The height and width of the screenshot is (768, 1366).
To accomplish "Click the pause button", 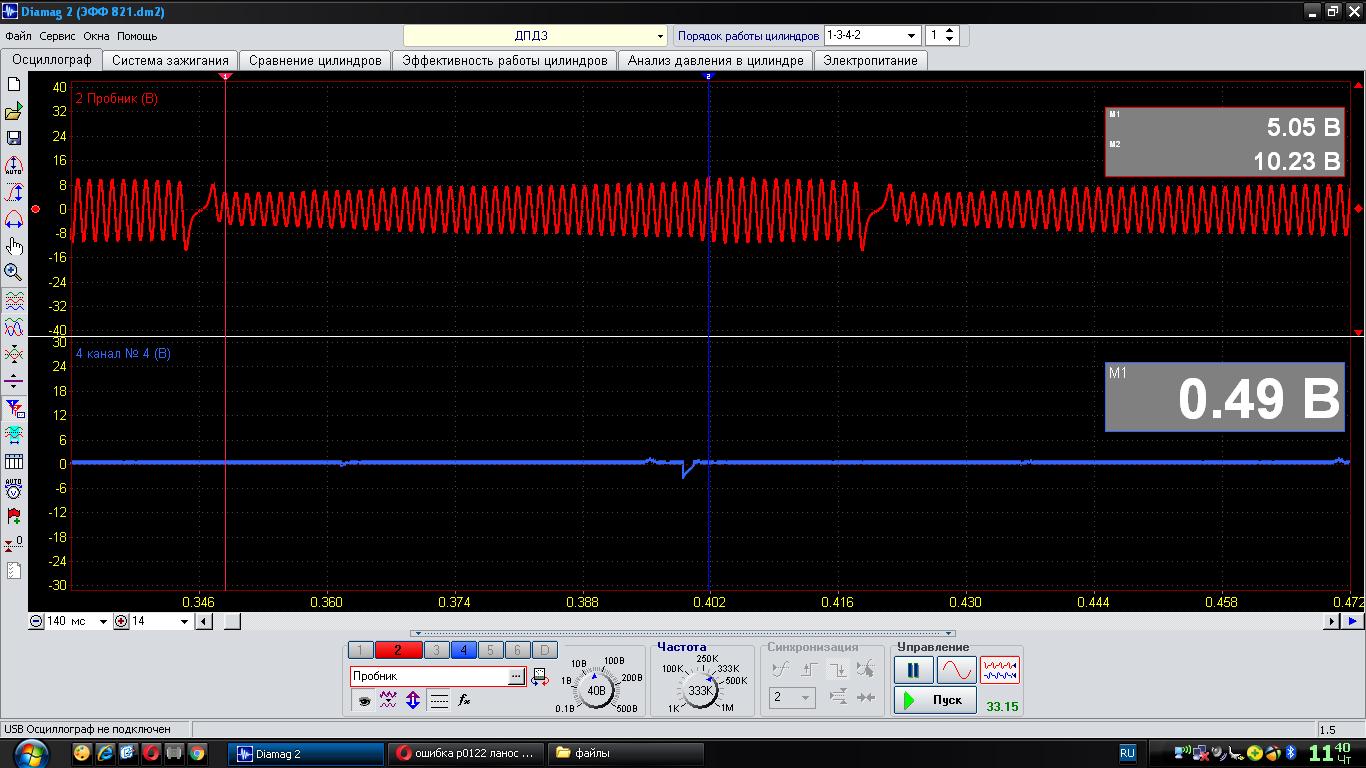I will 913,670.
